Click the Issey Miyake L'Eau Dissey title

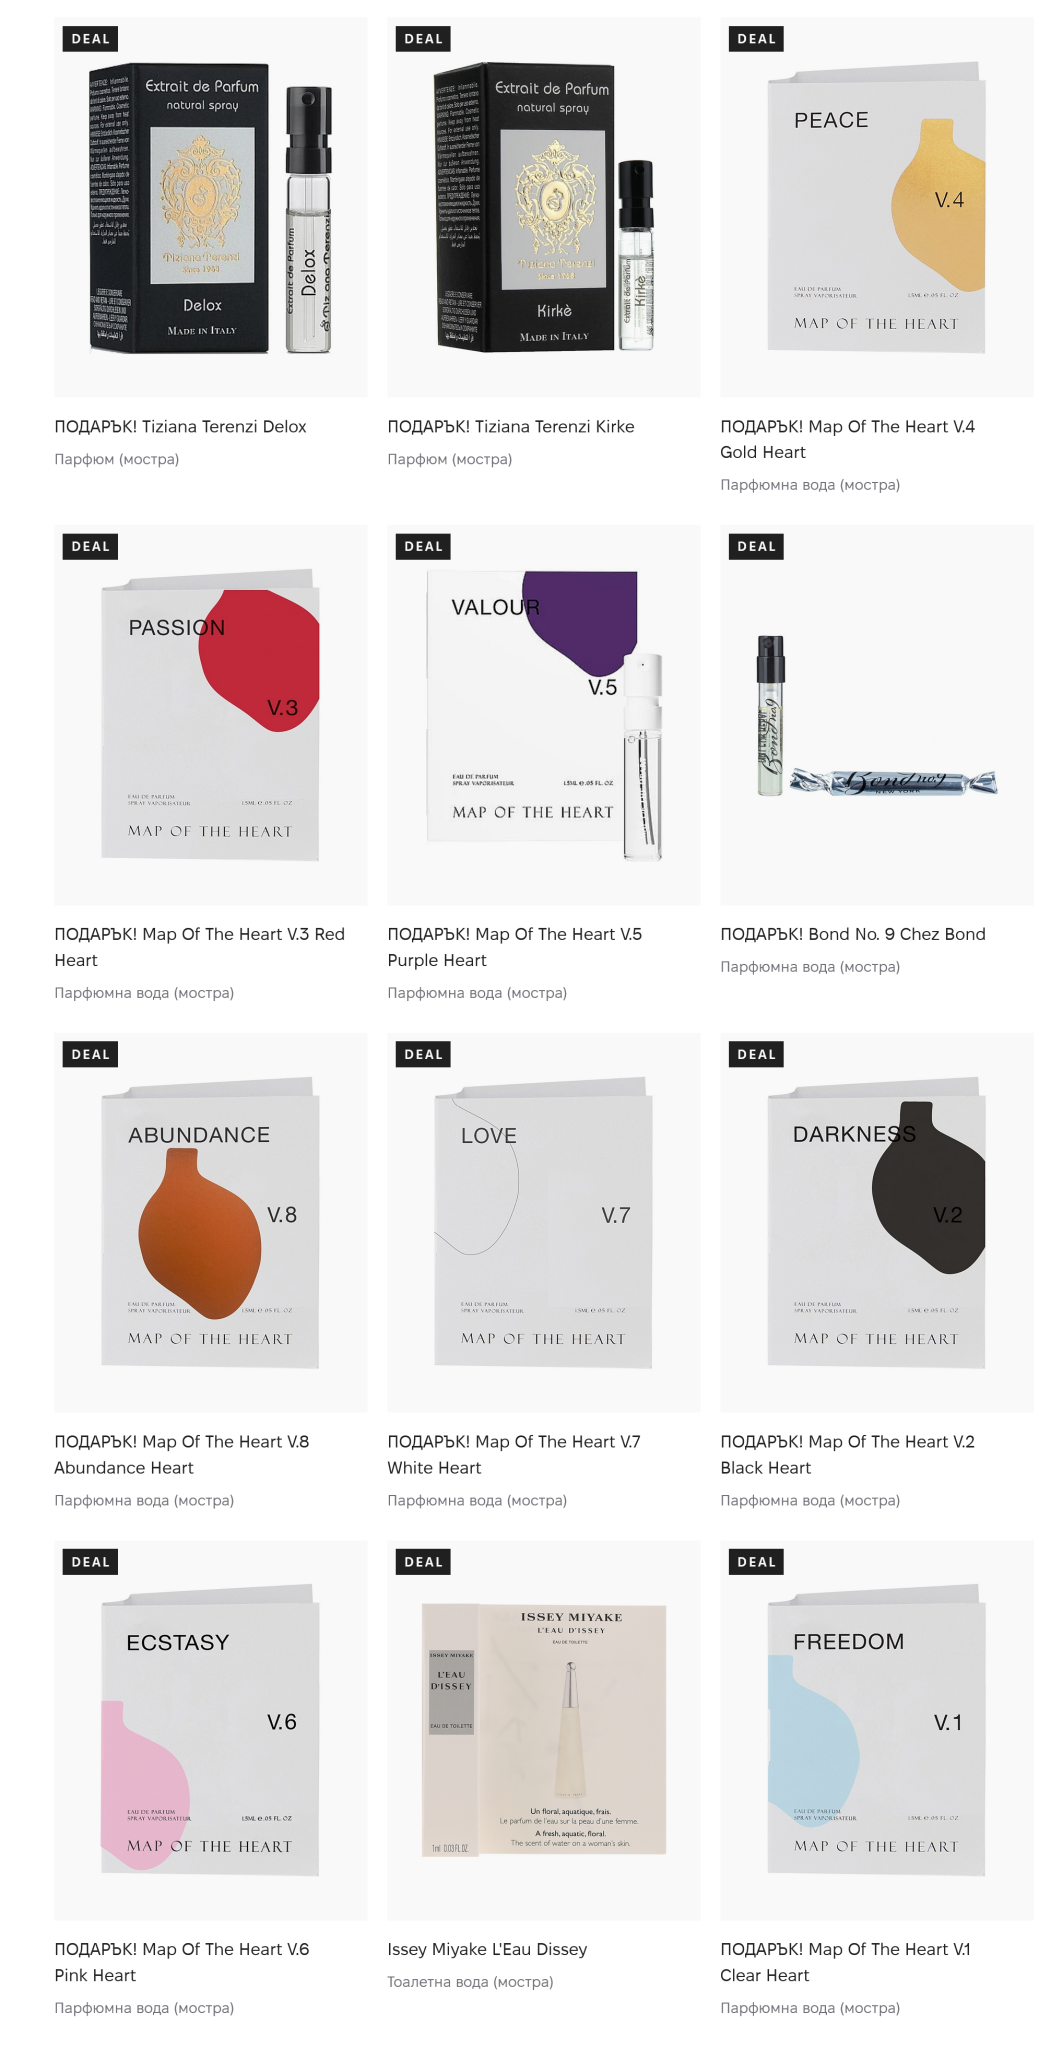point(487,1949)
